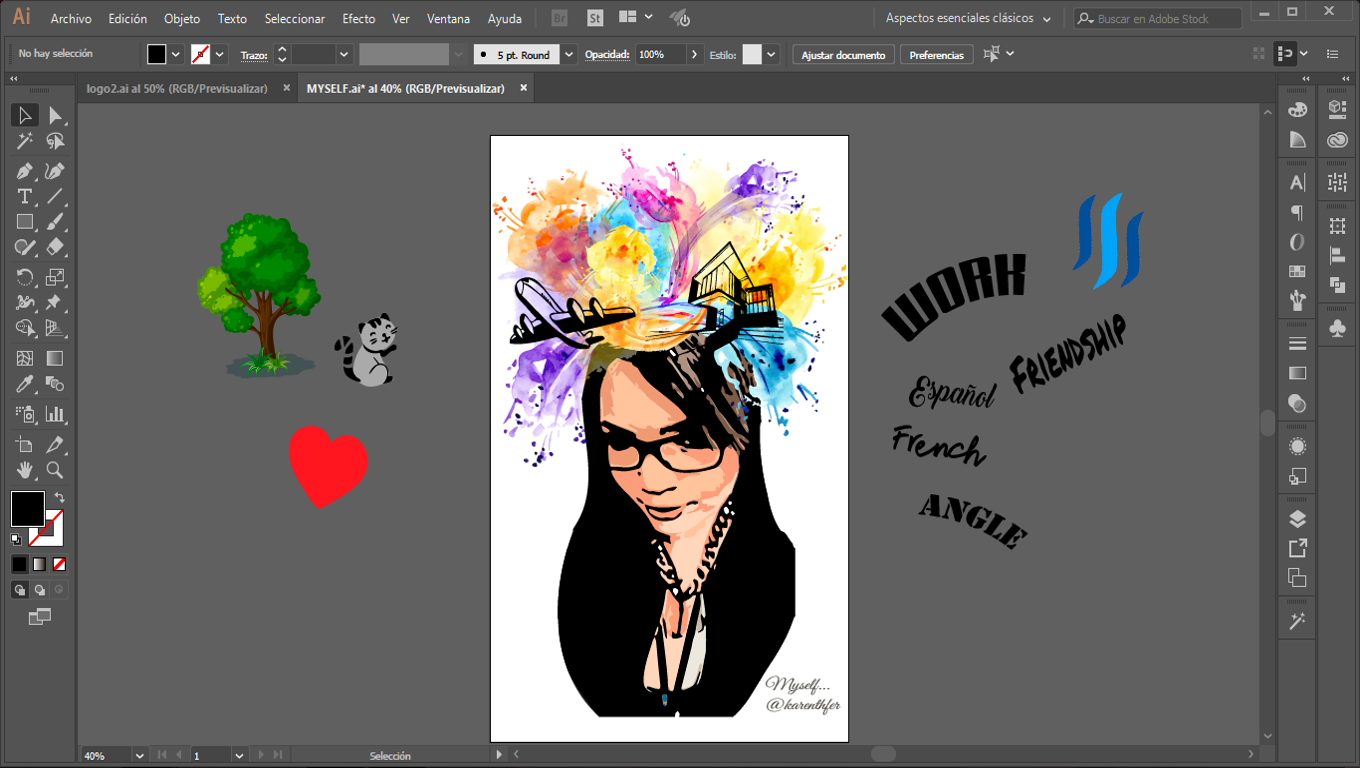Swap fill and stroke colors
1360x768 pixels.
pos(59,497)
